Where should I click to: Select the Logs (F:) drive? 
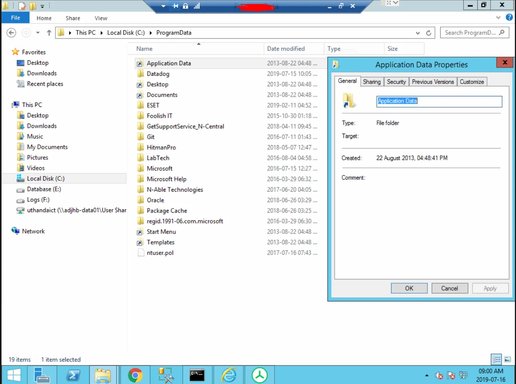pyautogui.click(x=38, y=200)
